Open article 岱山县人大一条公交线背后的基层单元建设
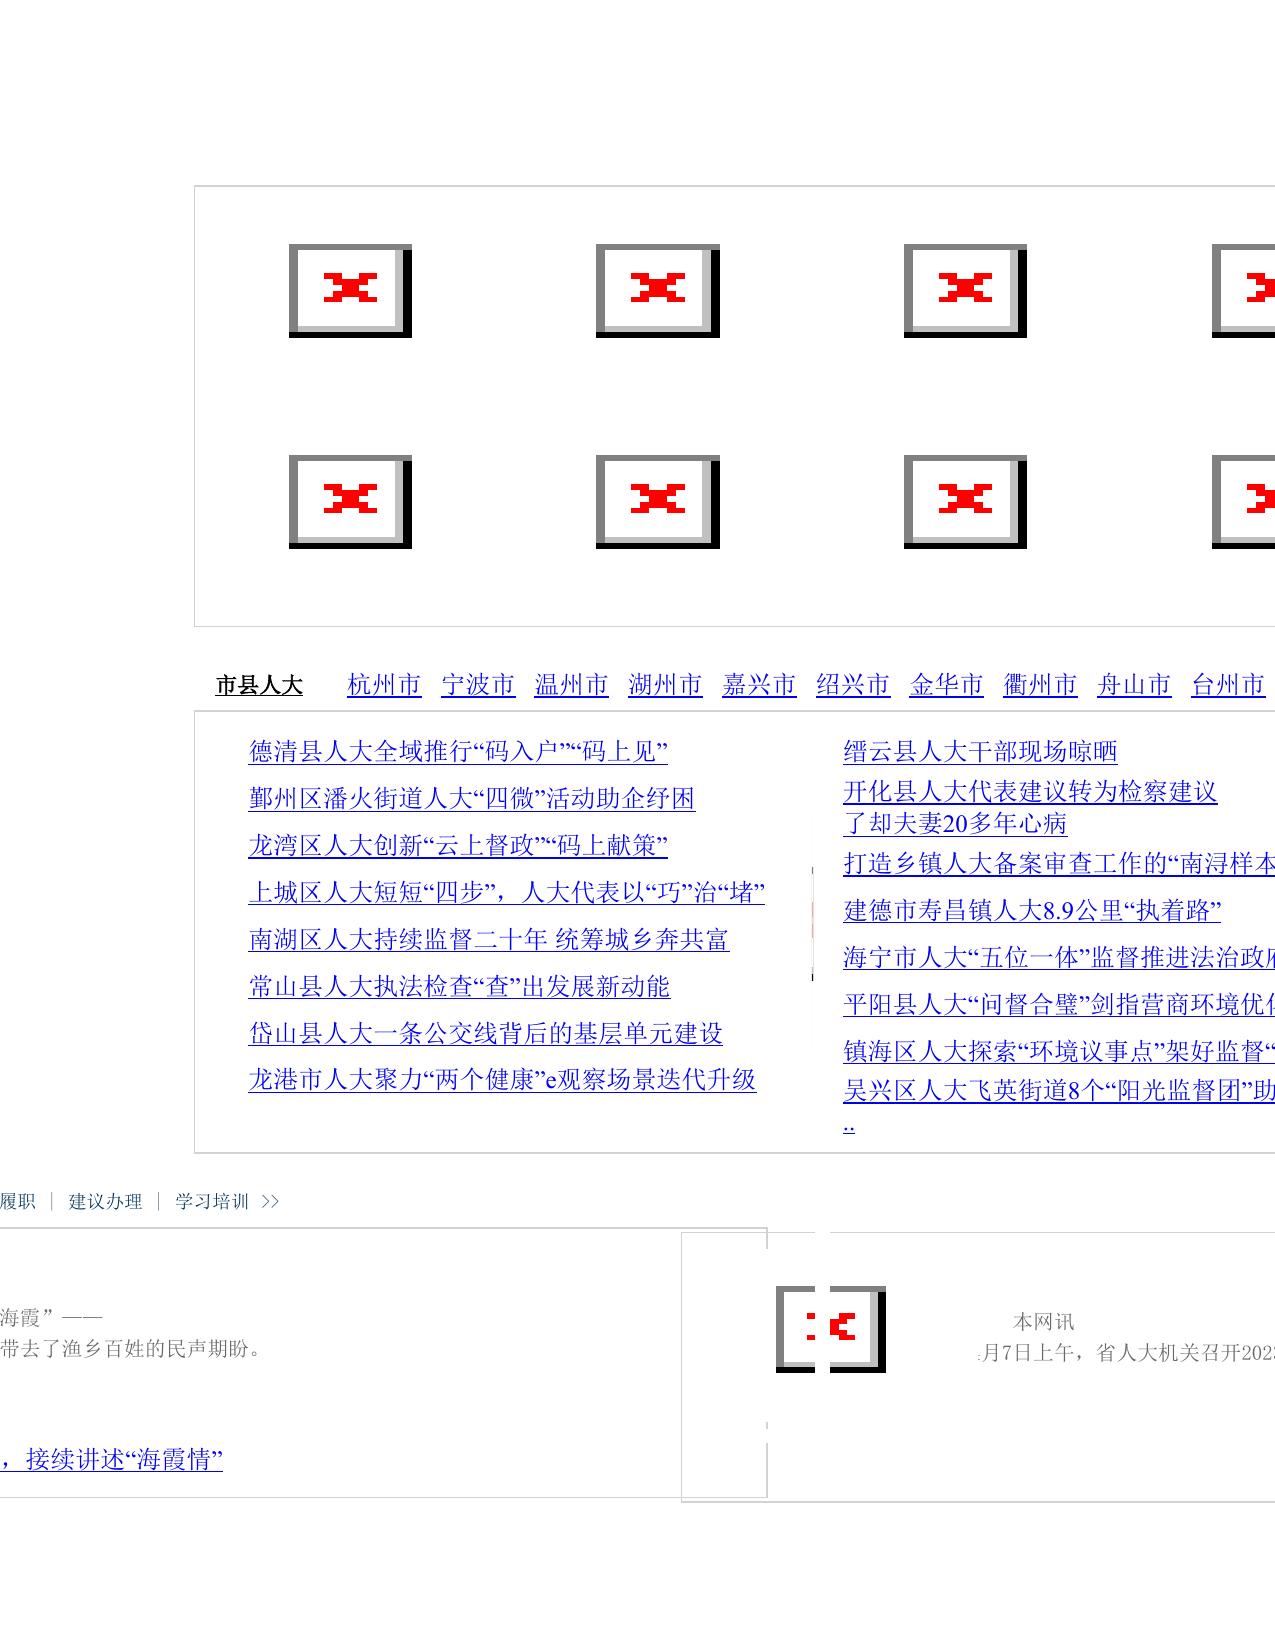The image size is (1275, 1651). 486,1034
